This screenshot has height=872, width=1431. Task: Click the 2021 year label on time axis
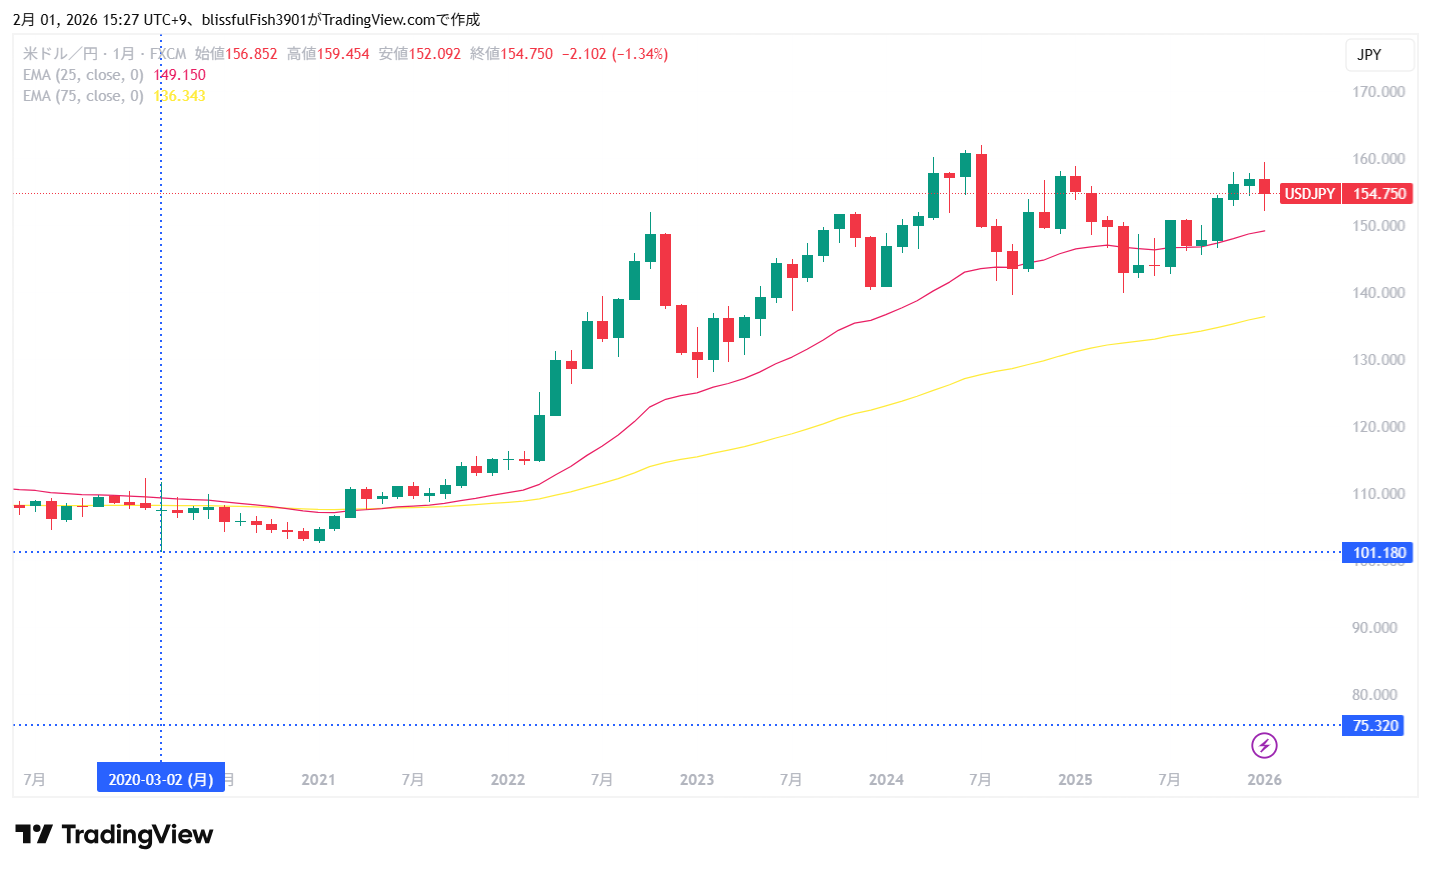(318, 779)
